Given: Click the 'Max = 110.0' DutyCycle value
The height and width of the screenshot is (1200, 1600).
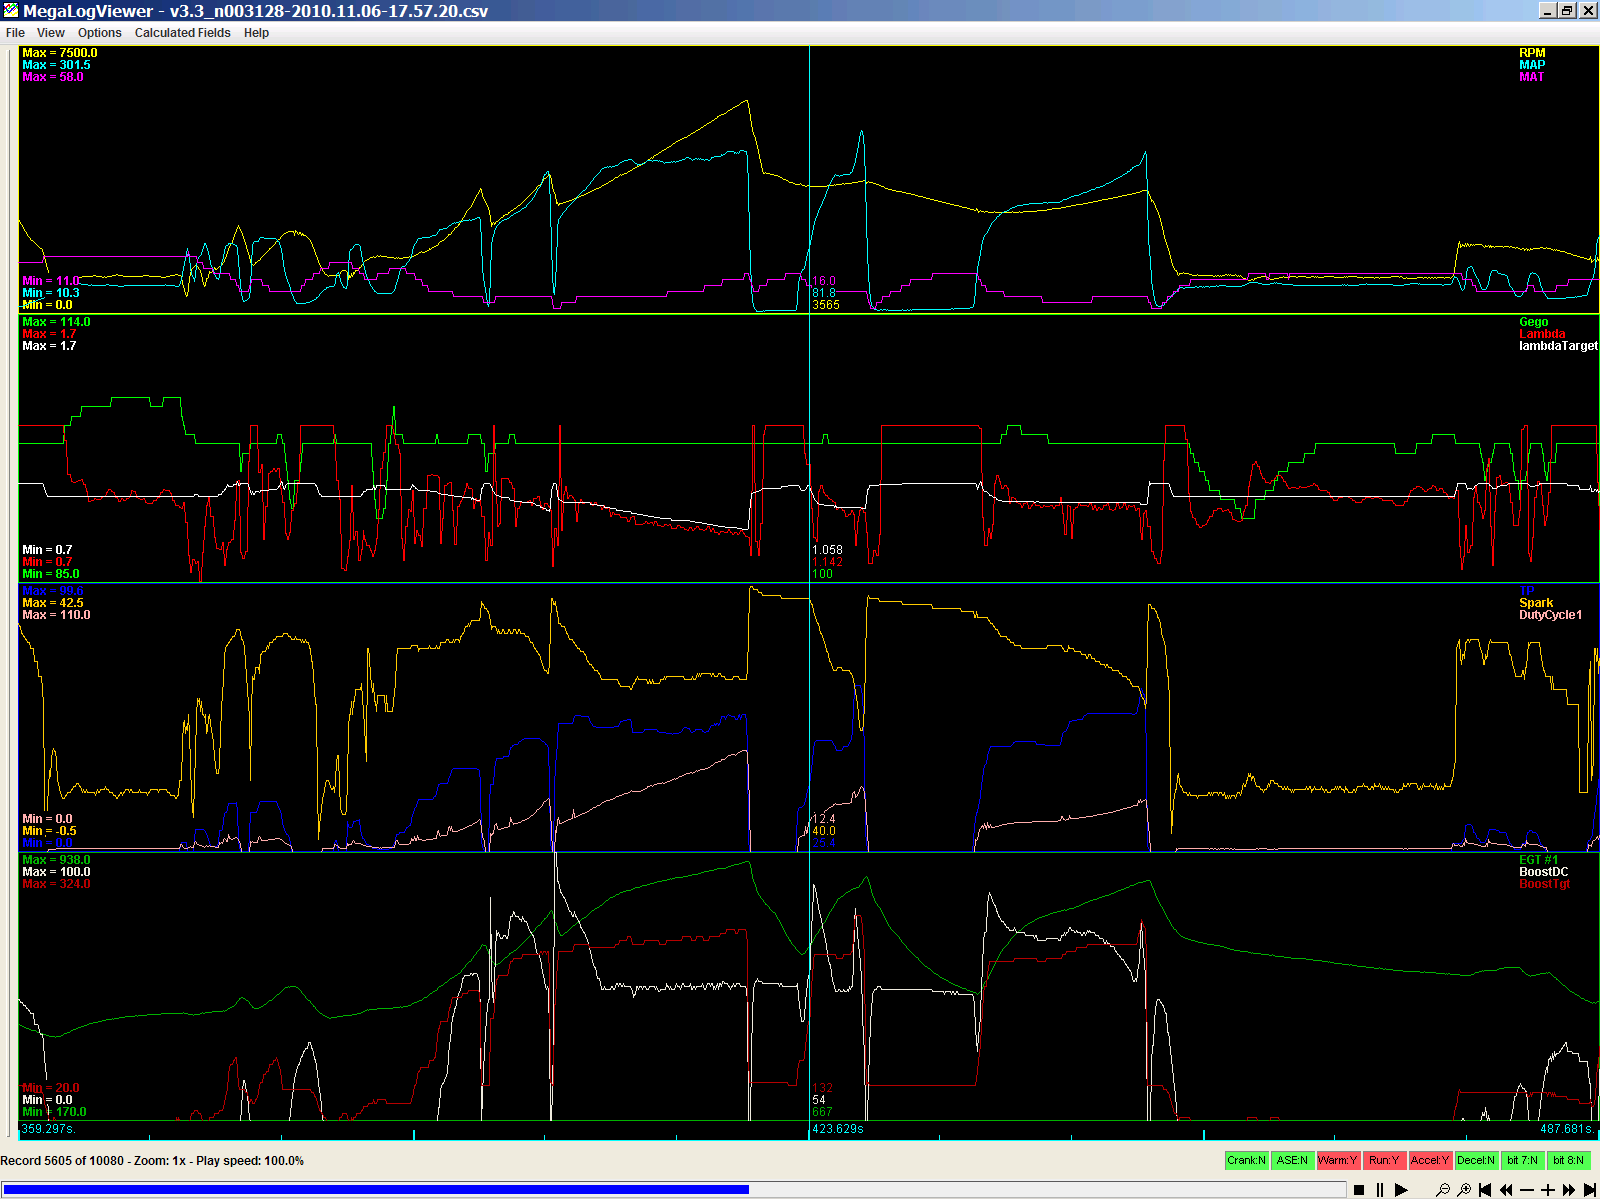Looking at the screenshot, I should pos(56,615).
